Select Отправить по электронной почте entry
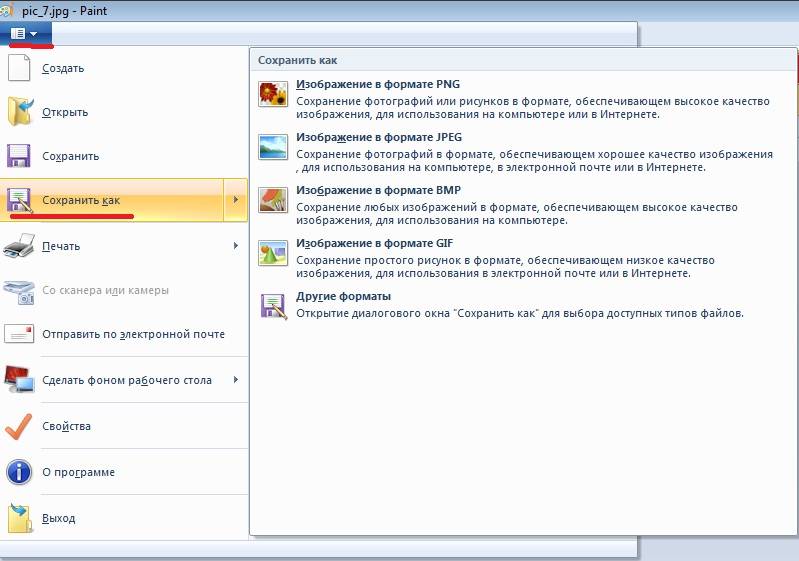 pyautogui.click(x=124, y=334)
